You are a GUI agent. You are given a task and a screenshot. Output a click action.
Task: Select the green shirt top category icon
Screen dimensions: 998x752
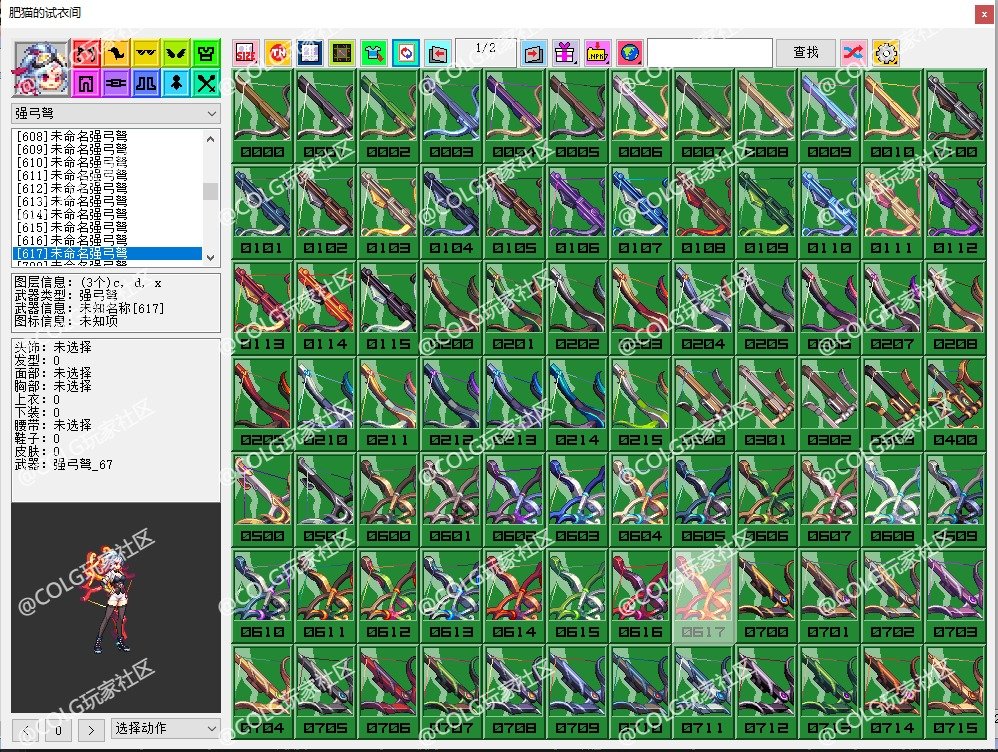[x=206, y=53]
